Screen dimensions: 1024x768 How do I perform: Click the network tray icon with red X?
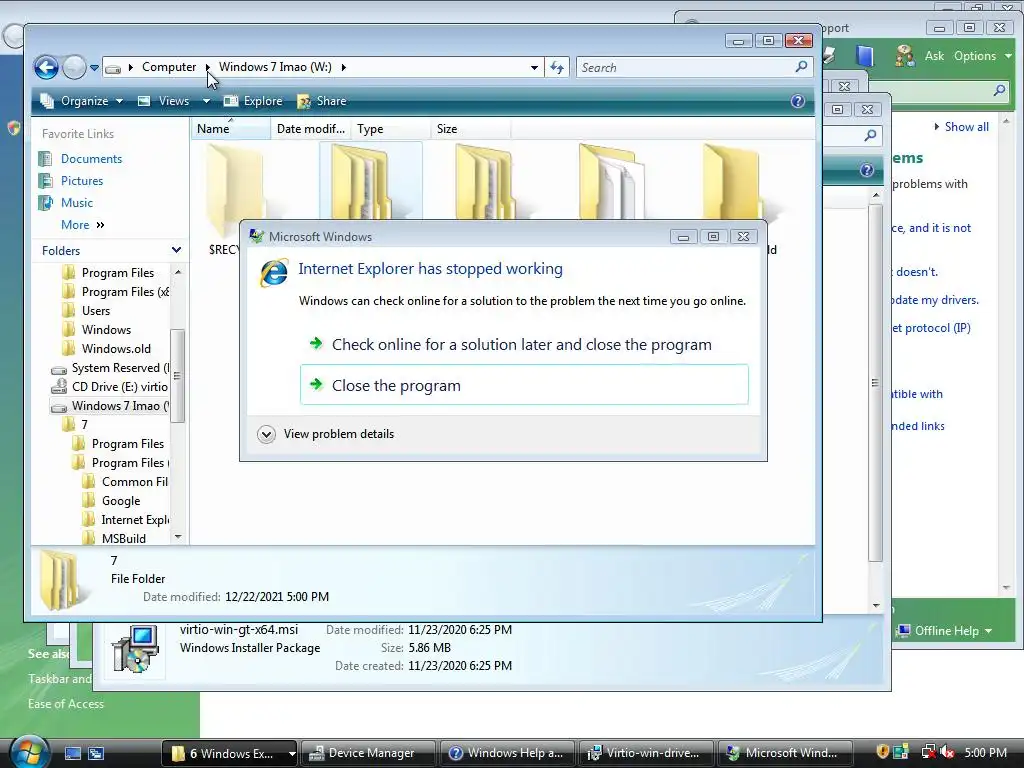point(927,753)
